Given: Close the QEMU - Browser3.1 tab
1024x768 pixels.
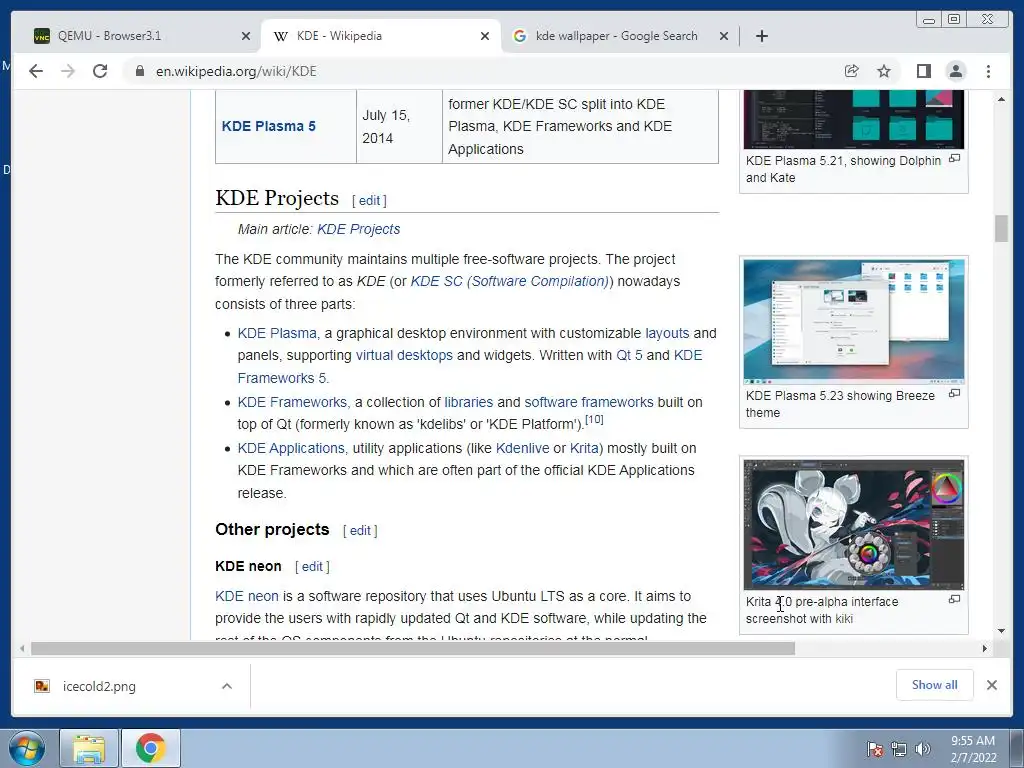Looking at the screenshot, I should pos(246,36).
